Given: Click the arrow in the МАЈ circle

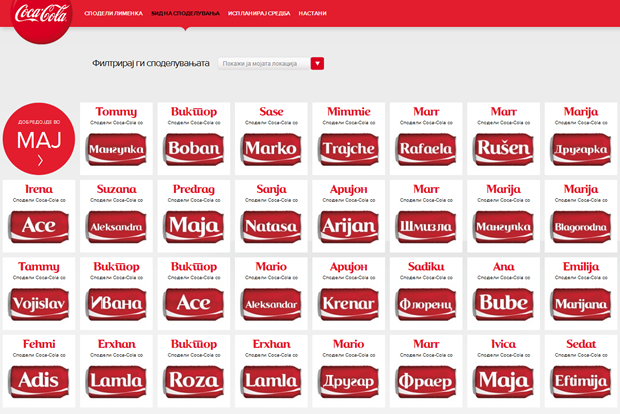Looking at the screenshot, I should (x=40, y=160).
